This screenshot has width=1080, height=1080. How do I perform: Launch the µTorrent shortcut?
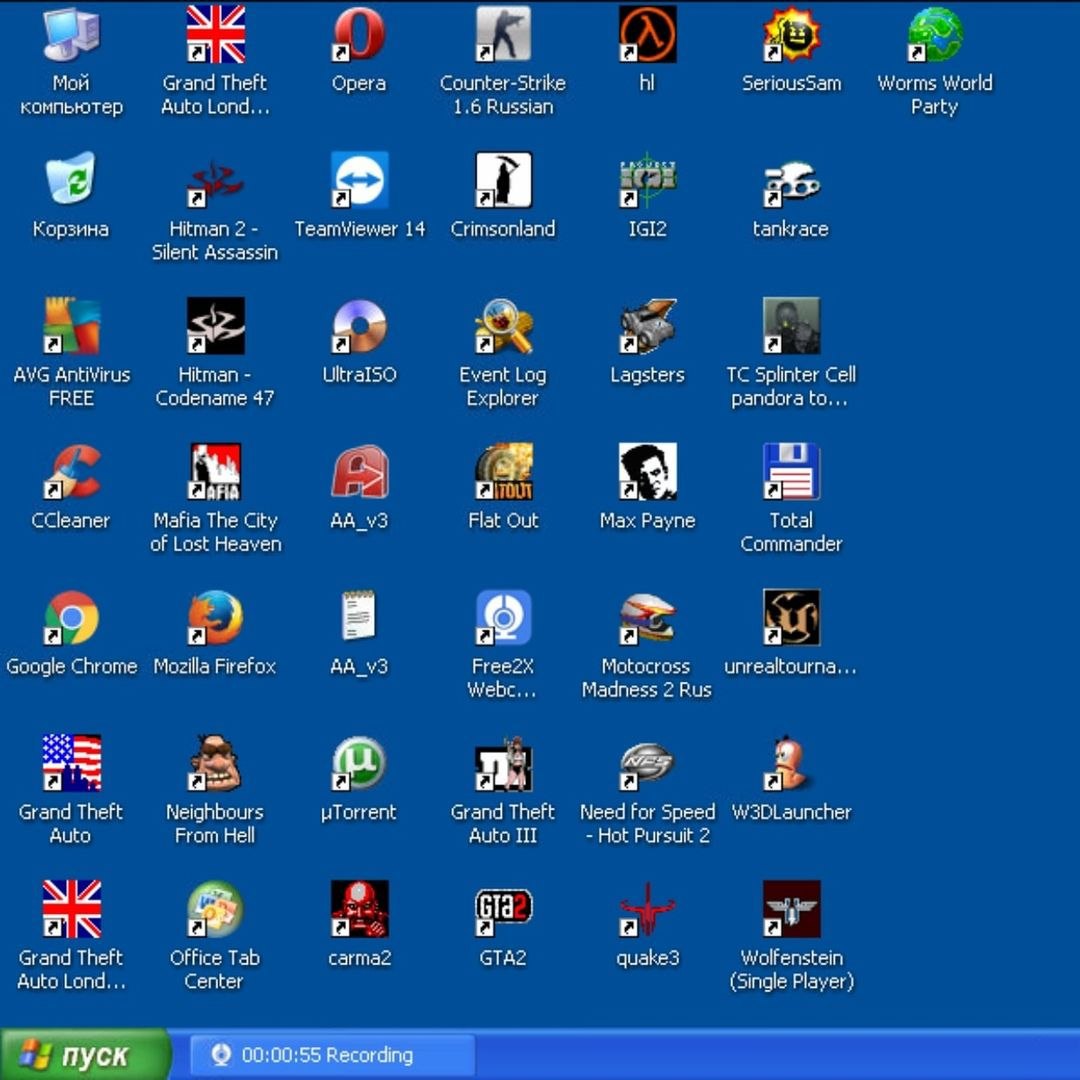pyautogui.click(x=359, y=763)
